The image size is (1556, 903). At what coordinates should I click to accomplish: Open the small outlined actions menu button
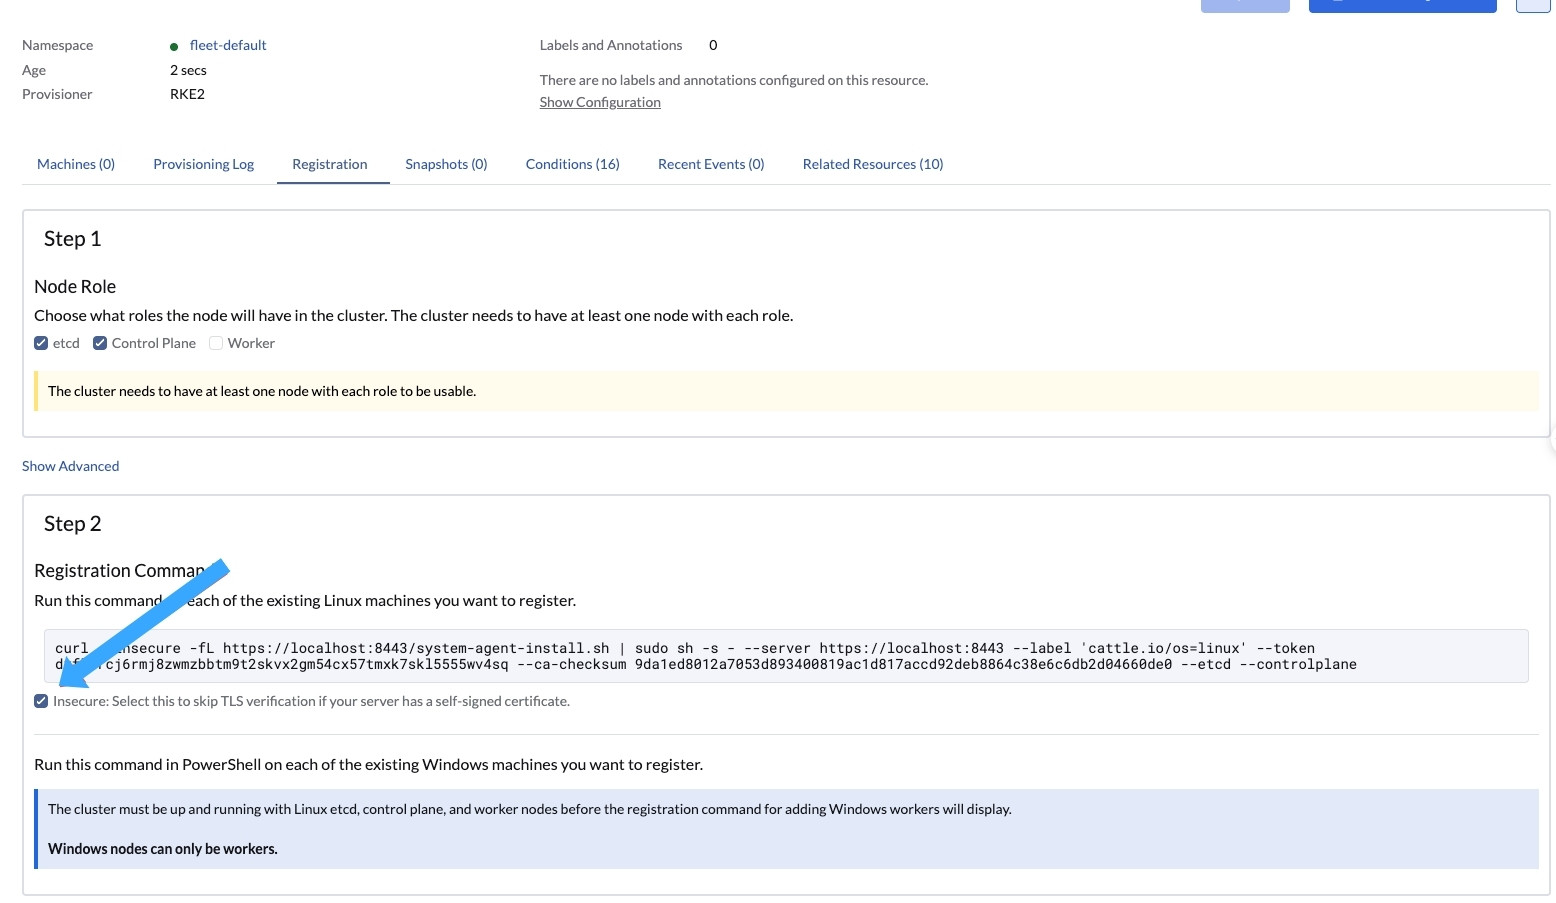tap(1533, 5)
